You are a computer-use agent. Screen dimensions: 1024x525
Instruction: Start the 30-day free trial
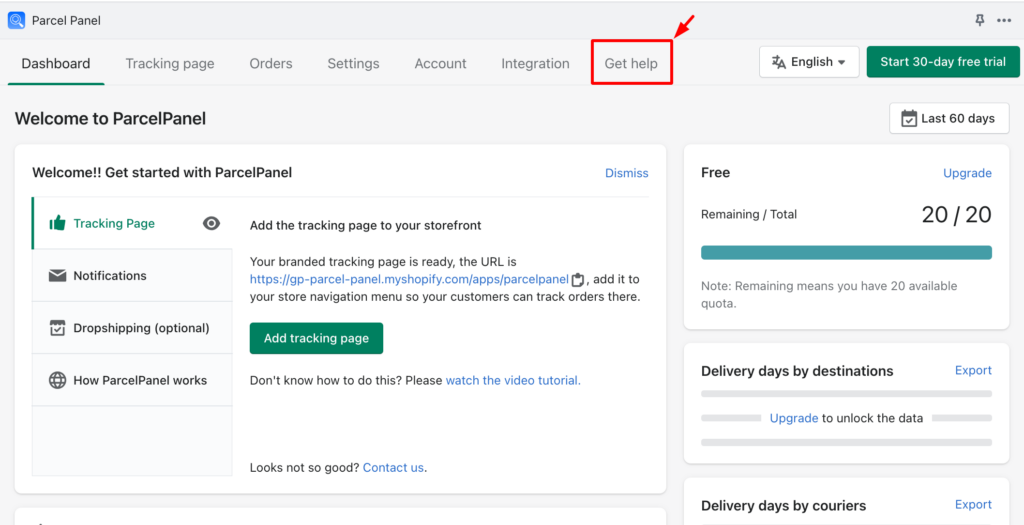tap(943, 62)
